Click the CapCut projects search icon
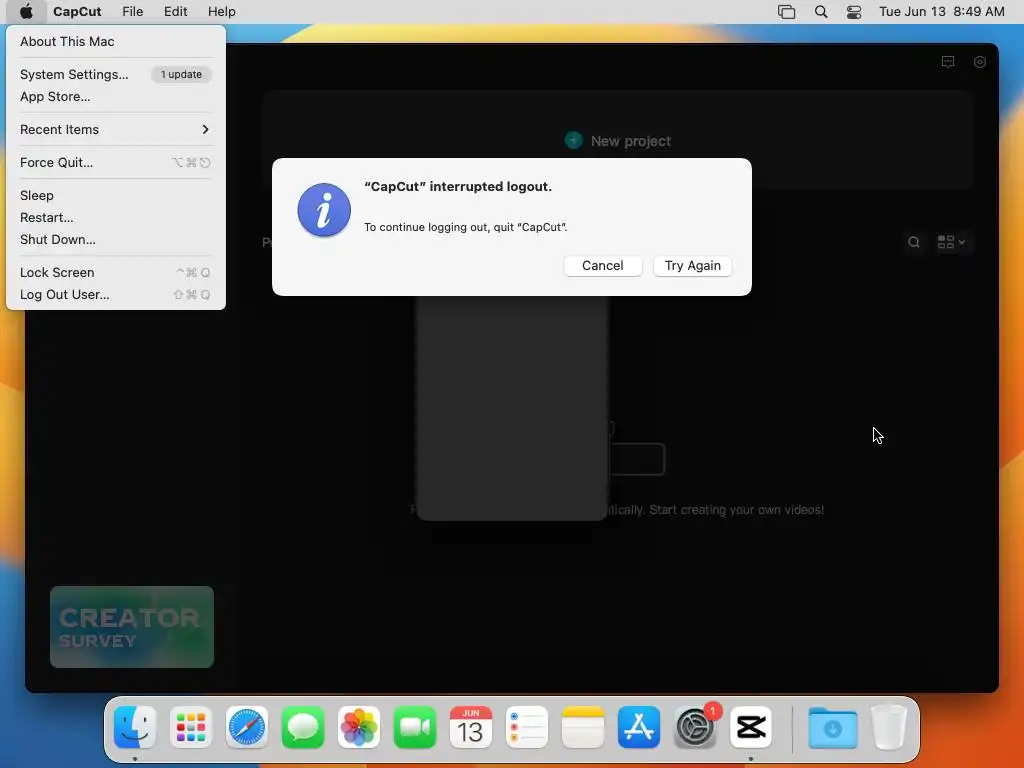This screenshot has width=1024, height=768. (914, 242)
